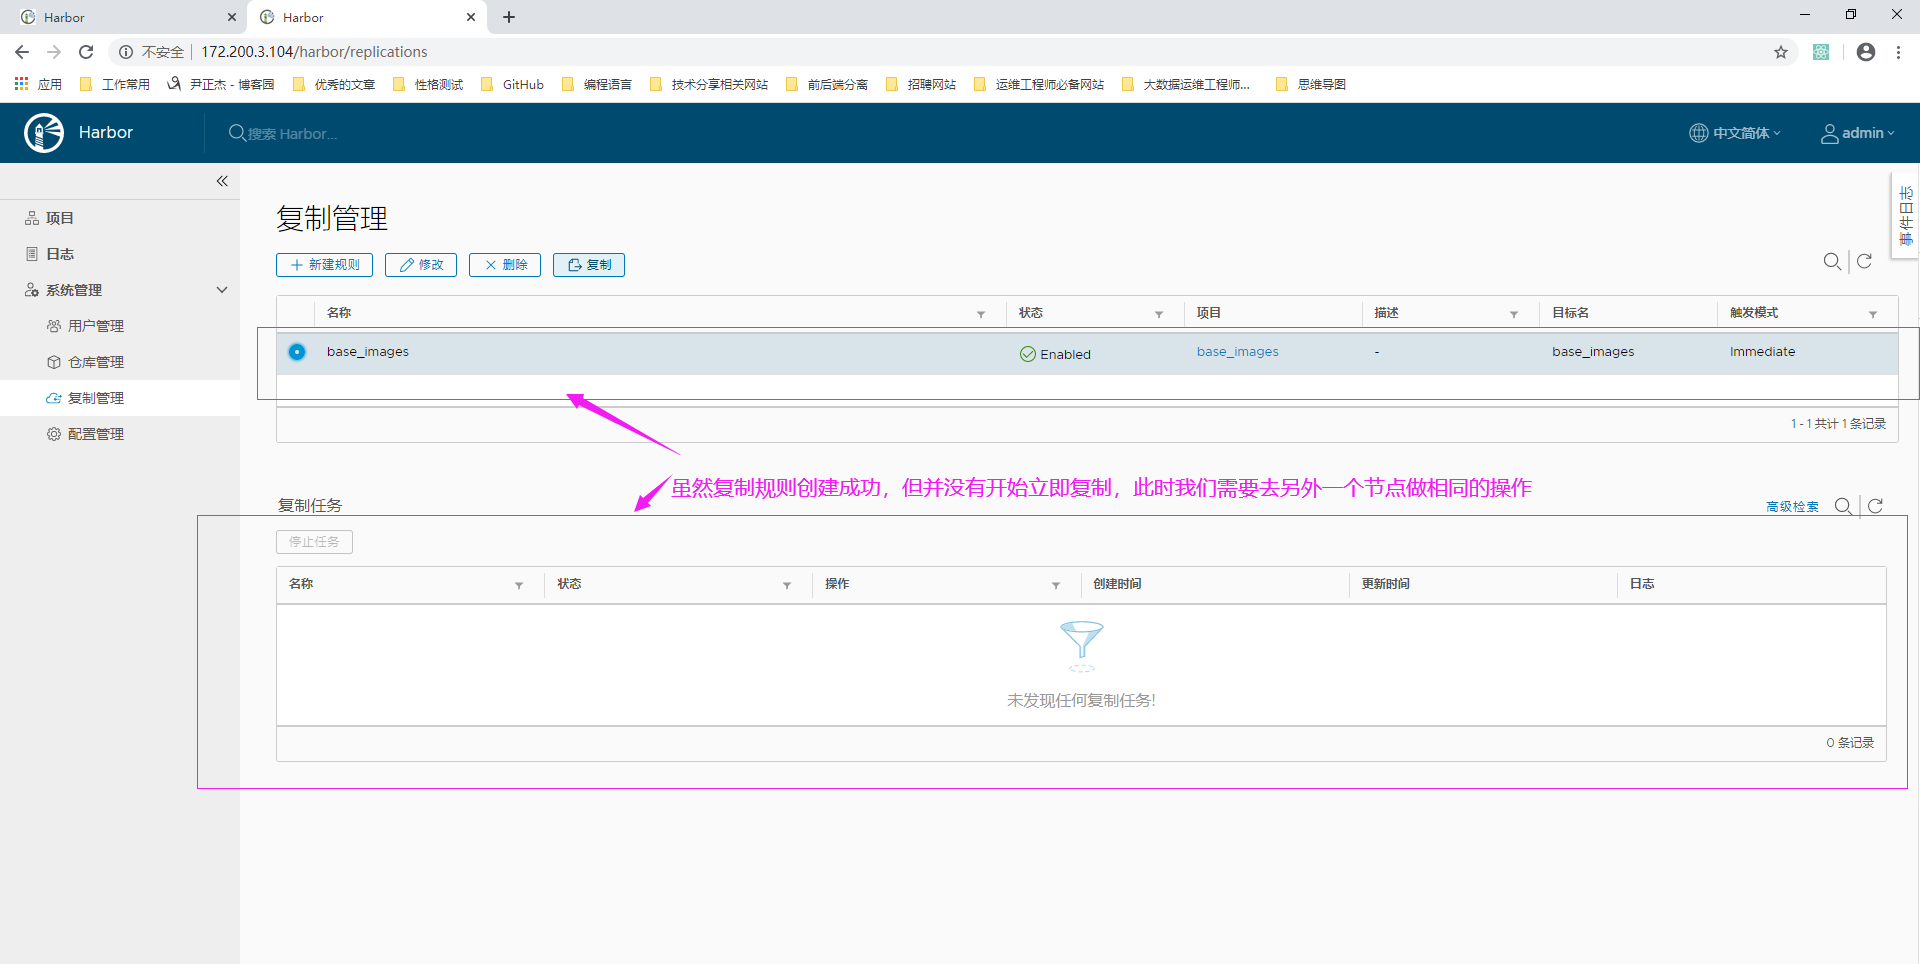Open the 工作常用 bookmark folder
Screen dimensions: 1920x964
pos(115,84)
